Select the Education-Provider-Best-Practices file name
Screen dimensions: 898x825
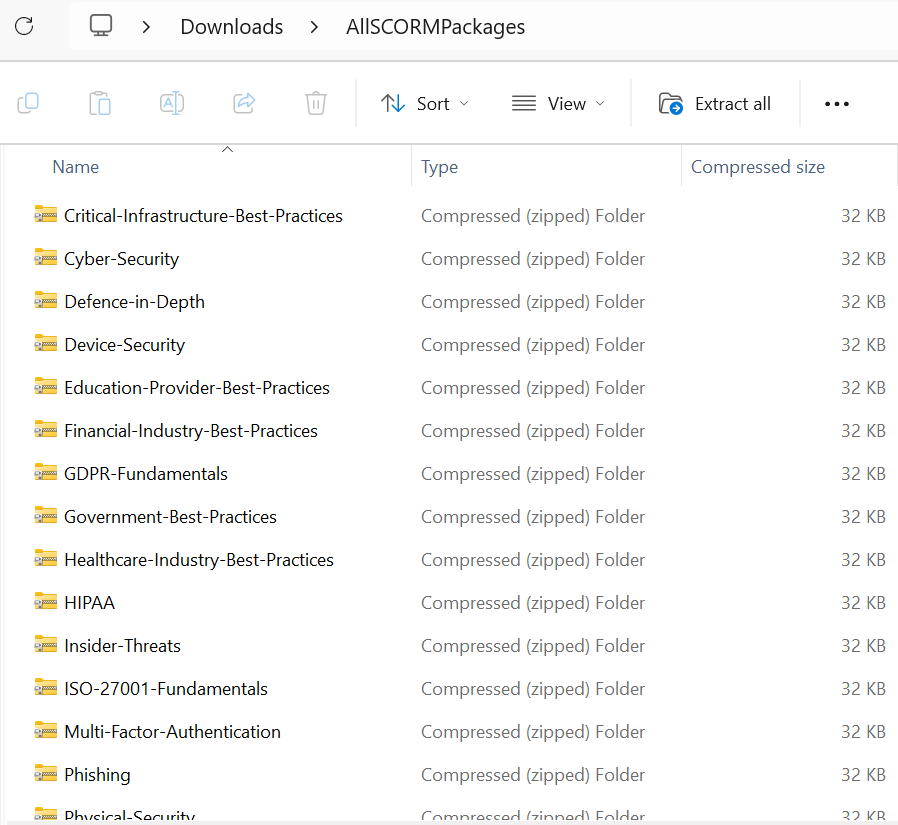point(197,388)
